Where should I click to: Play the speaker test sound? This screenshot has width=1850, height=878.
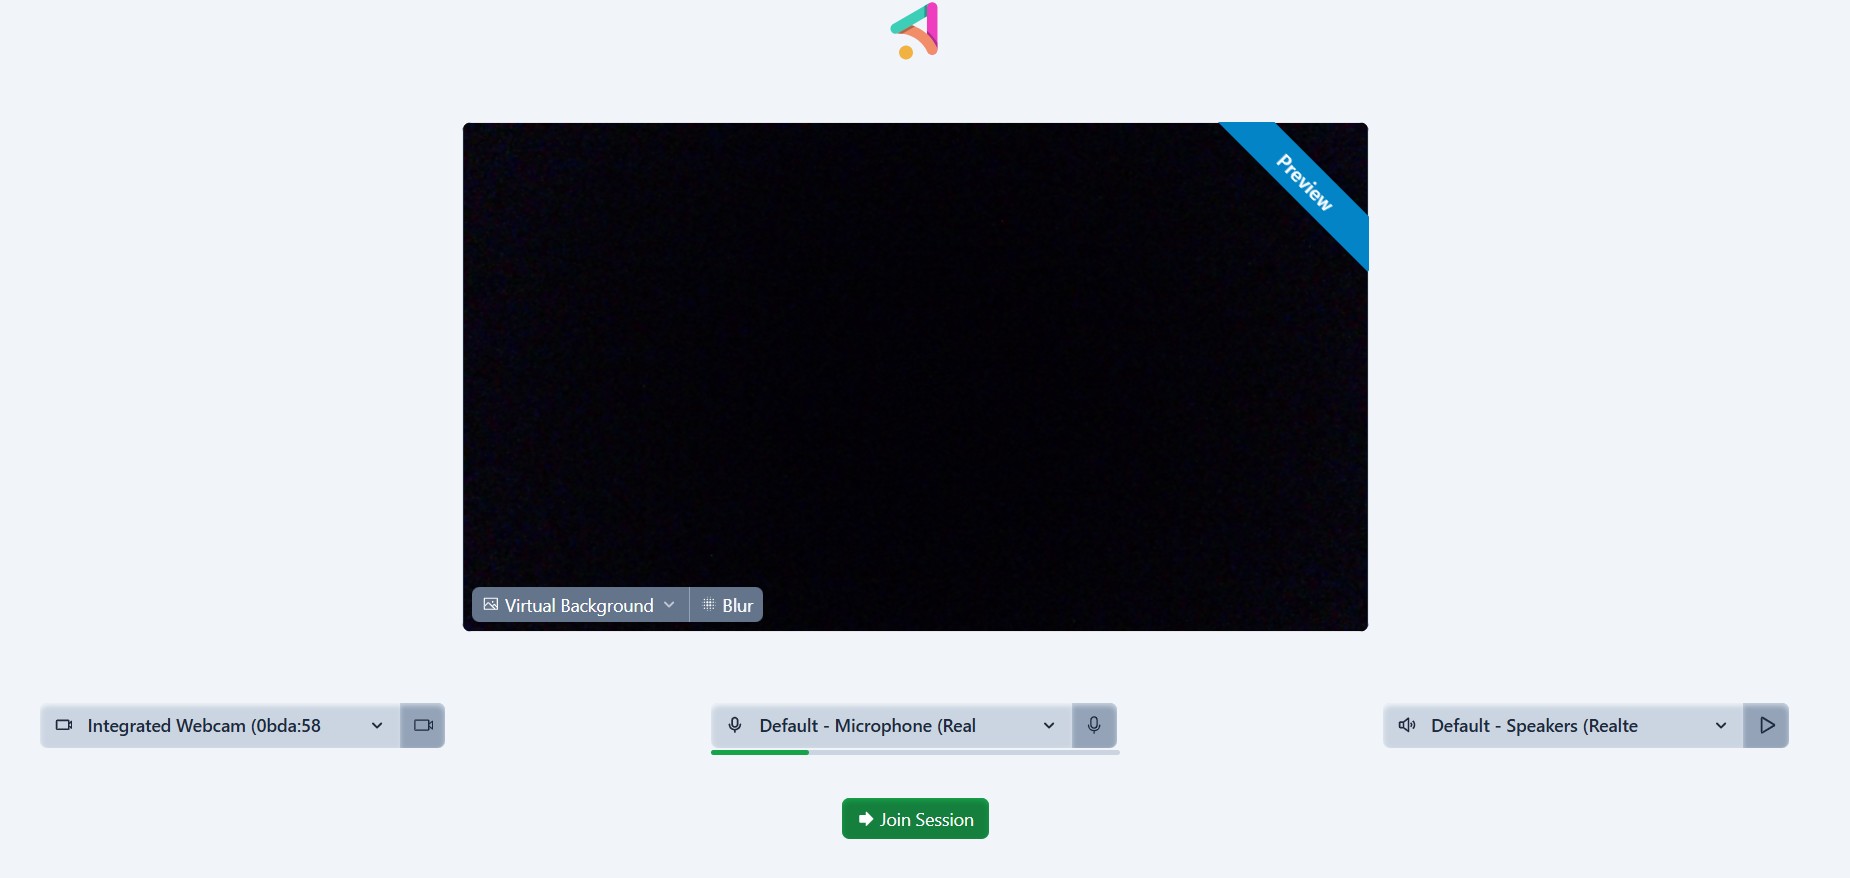click(1766, 725)
